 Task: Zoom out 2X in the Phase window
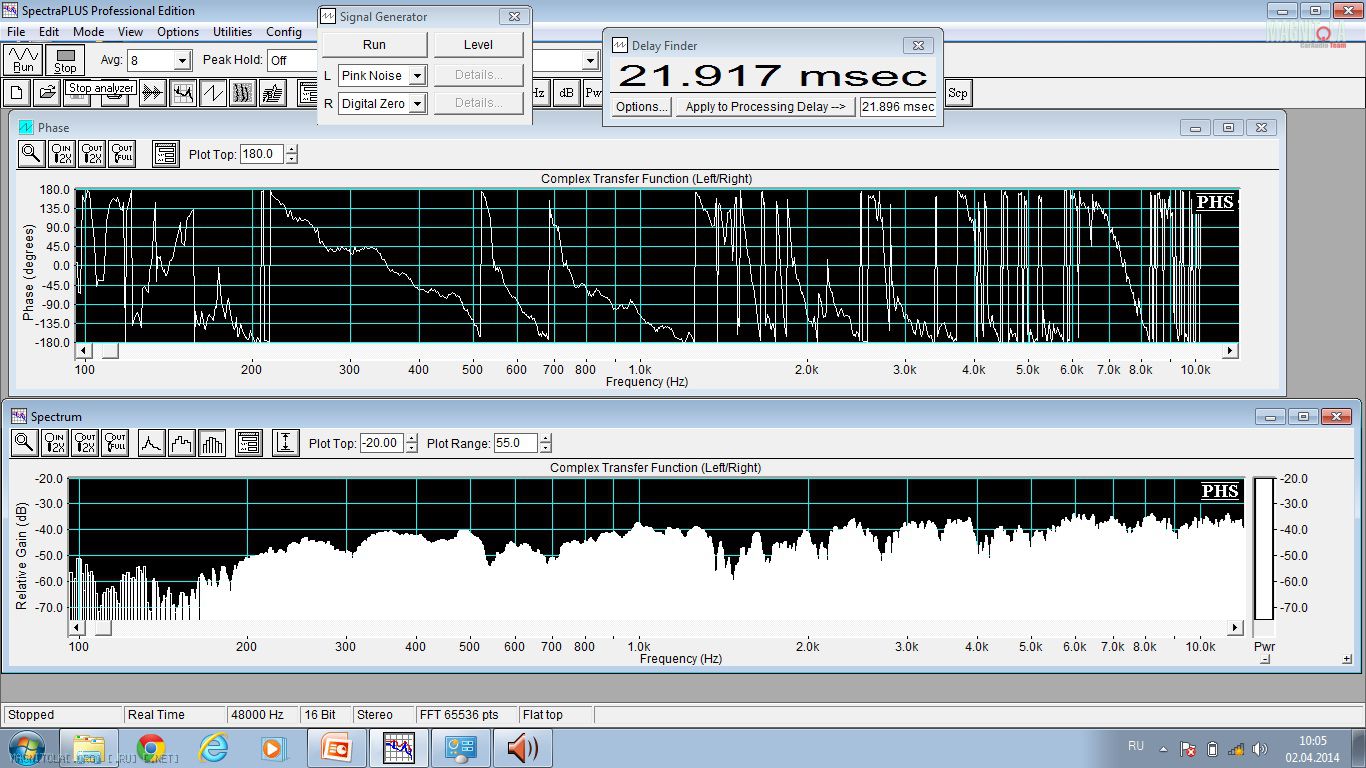91,154
